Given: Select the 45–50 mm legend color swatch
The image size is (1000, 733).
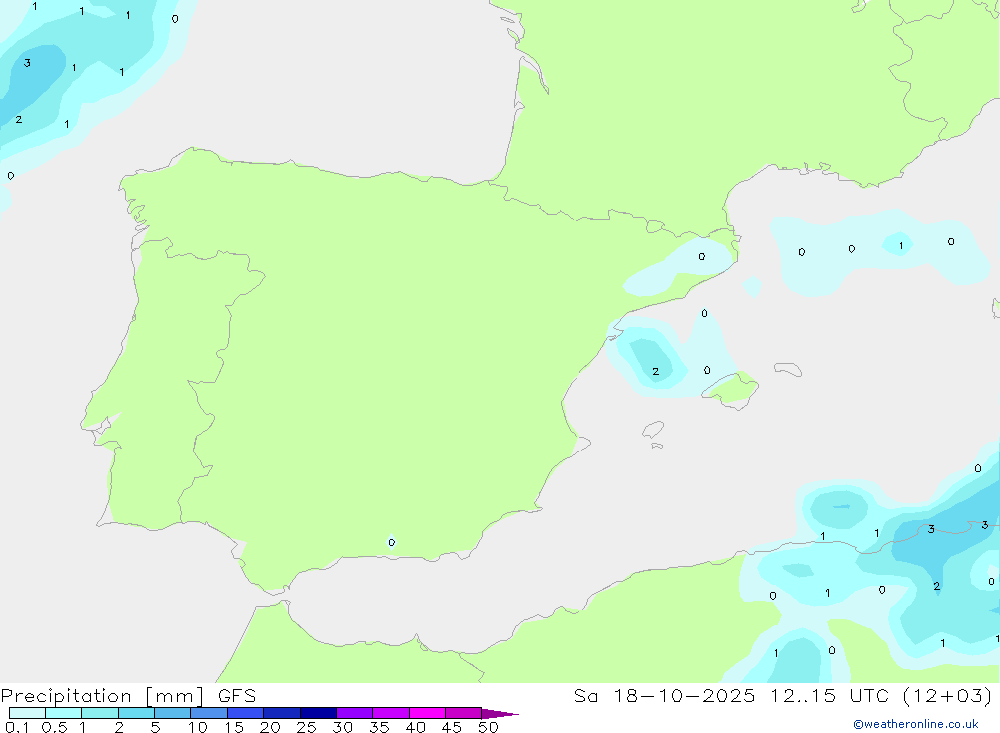Looking at the screenshot, I should 463,713.
